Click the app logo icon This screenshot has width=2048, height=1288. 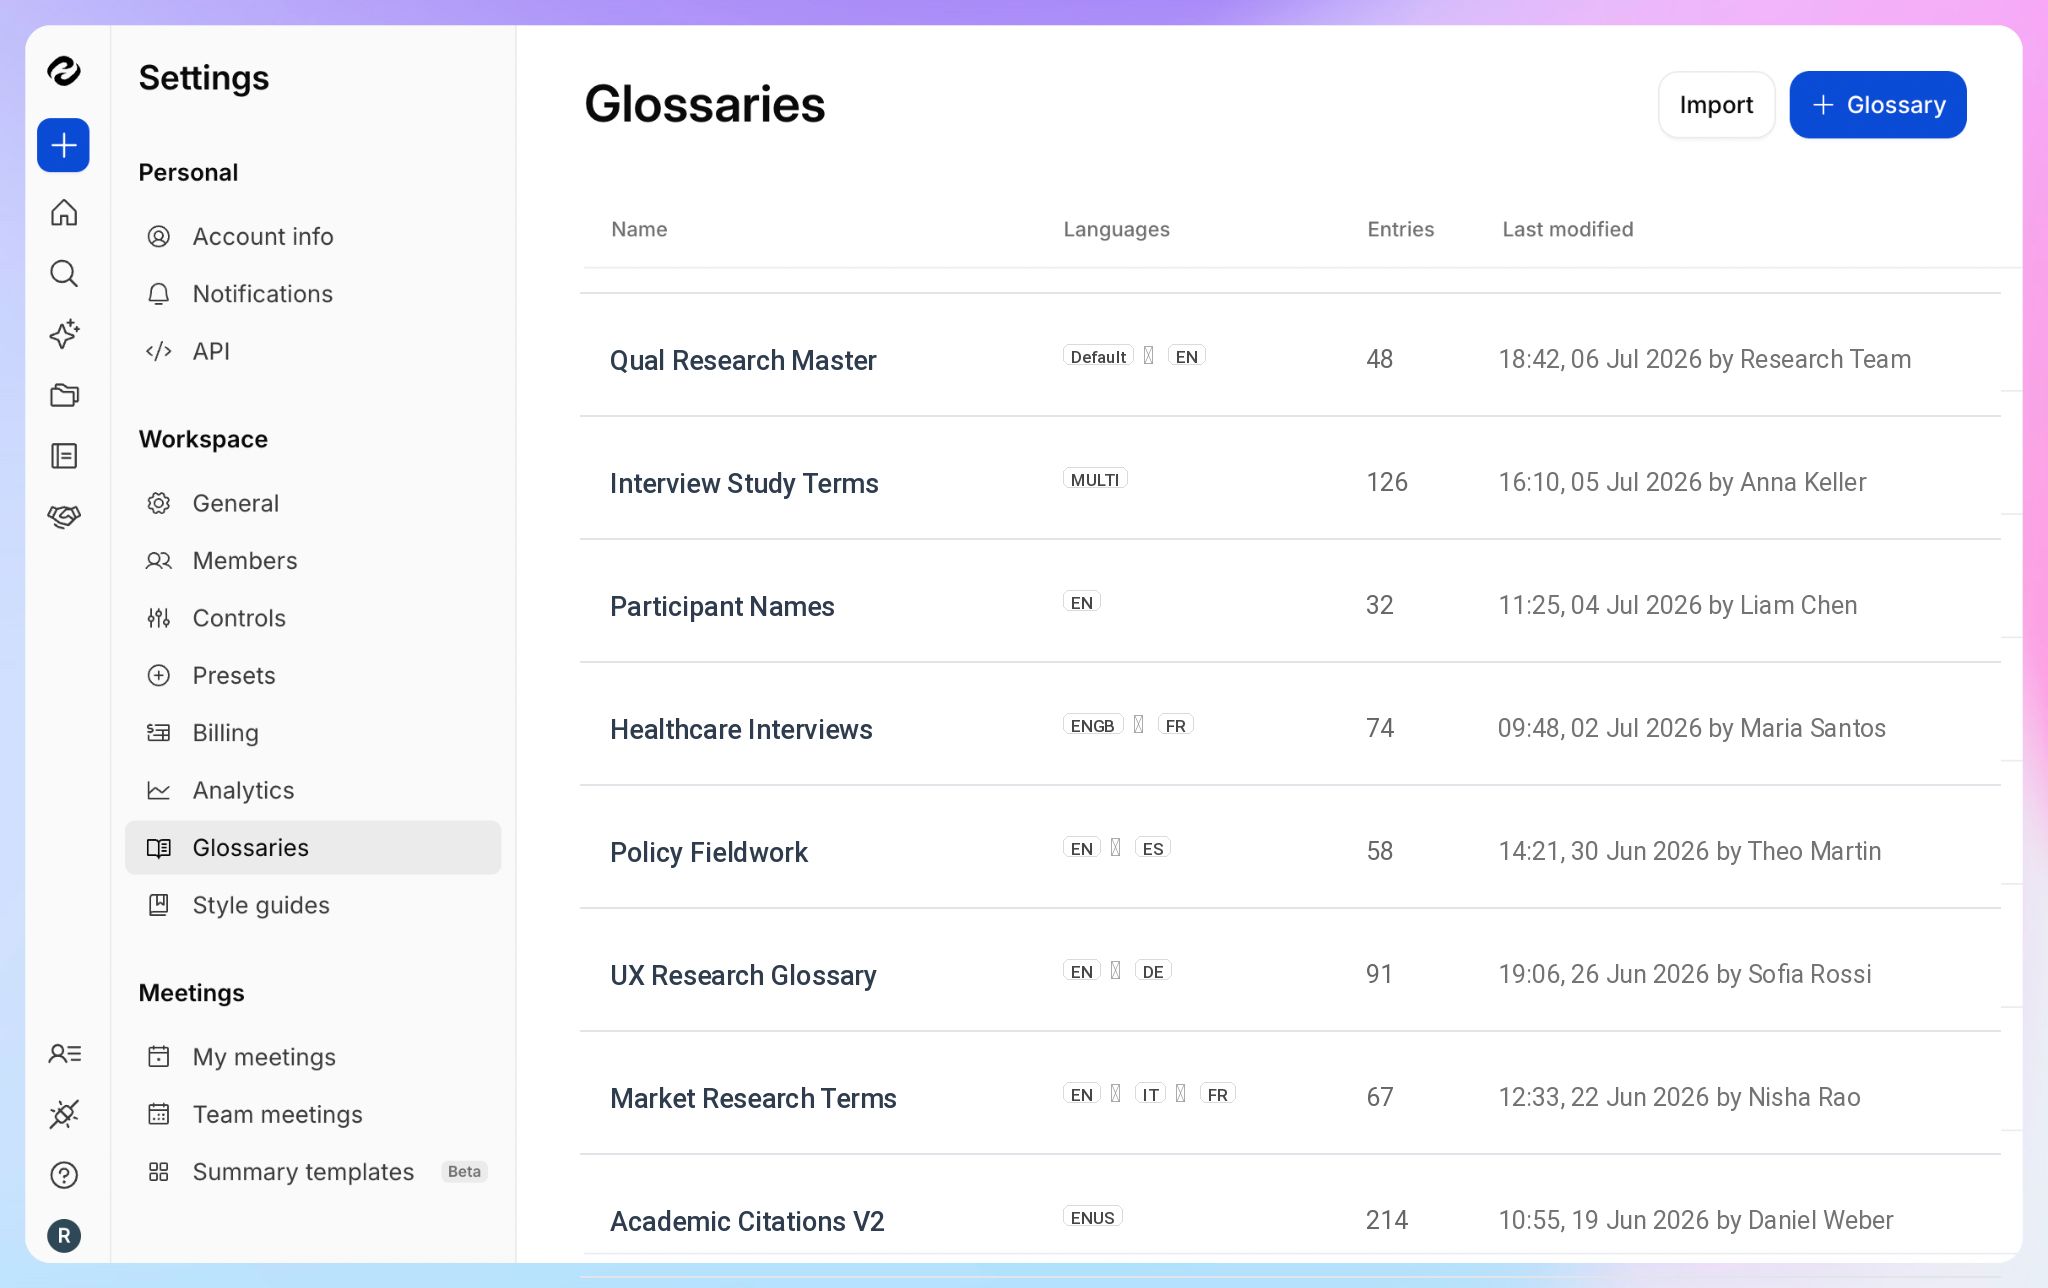click(64, 71)
